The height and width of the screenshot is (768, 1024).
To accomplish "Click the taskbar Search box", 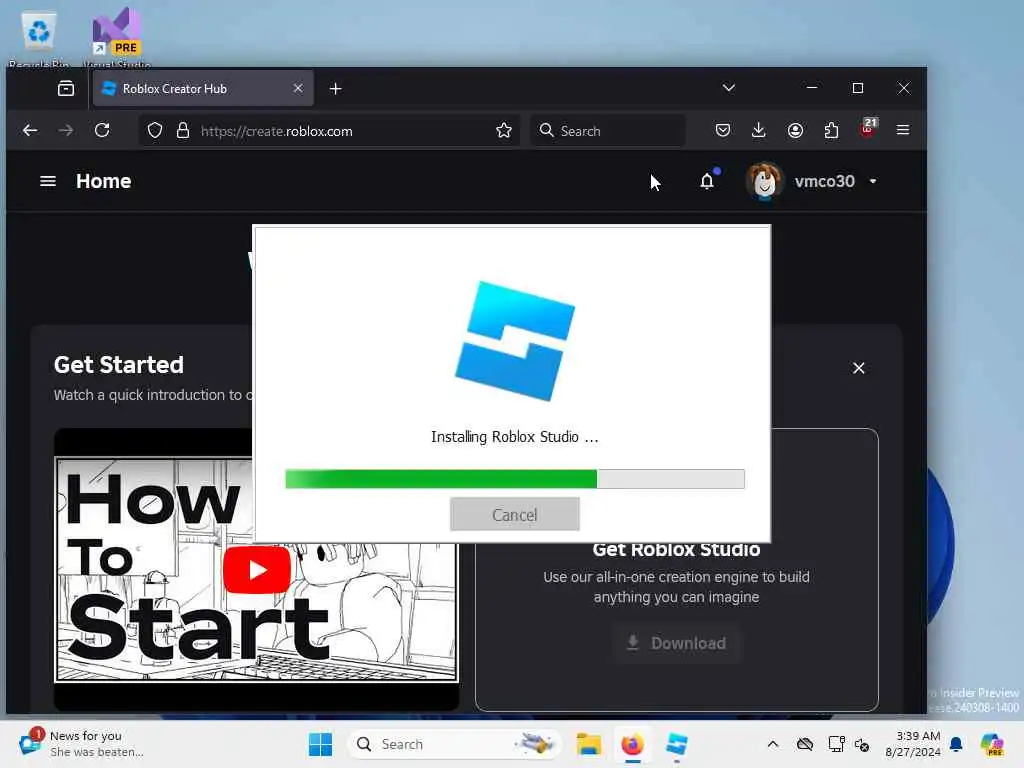I will pyautogui.click(x=455, y=744).
